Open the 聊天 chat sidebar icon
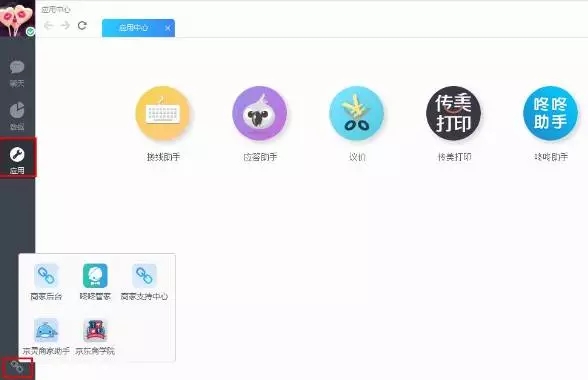 (17, 68)
